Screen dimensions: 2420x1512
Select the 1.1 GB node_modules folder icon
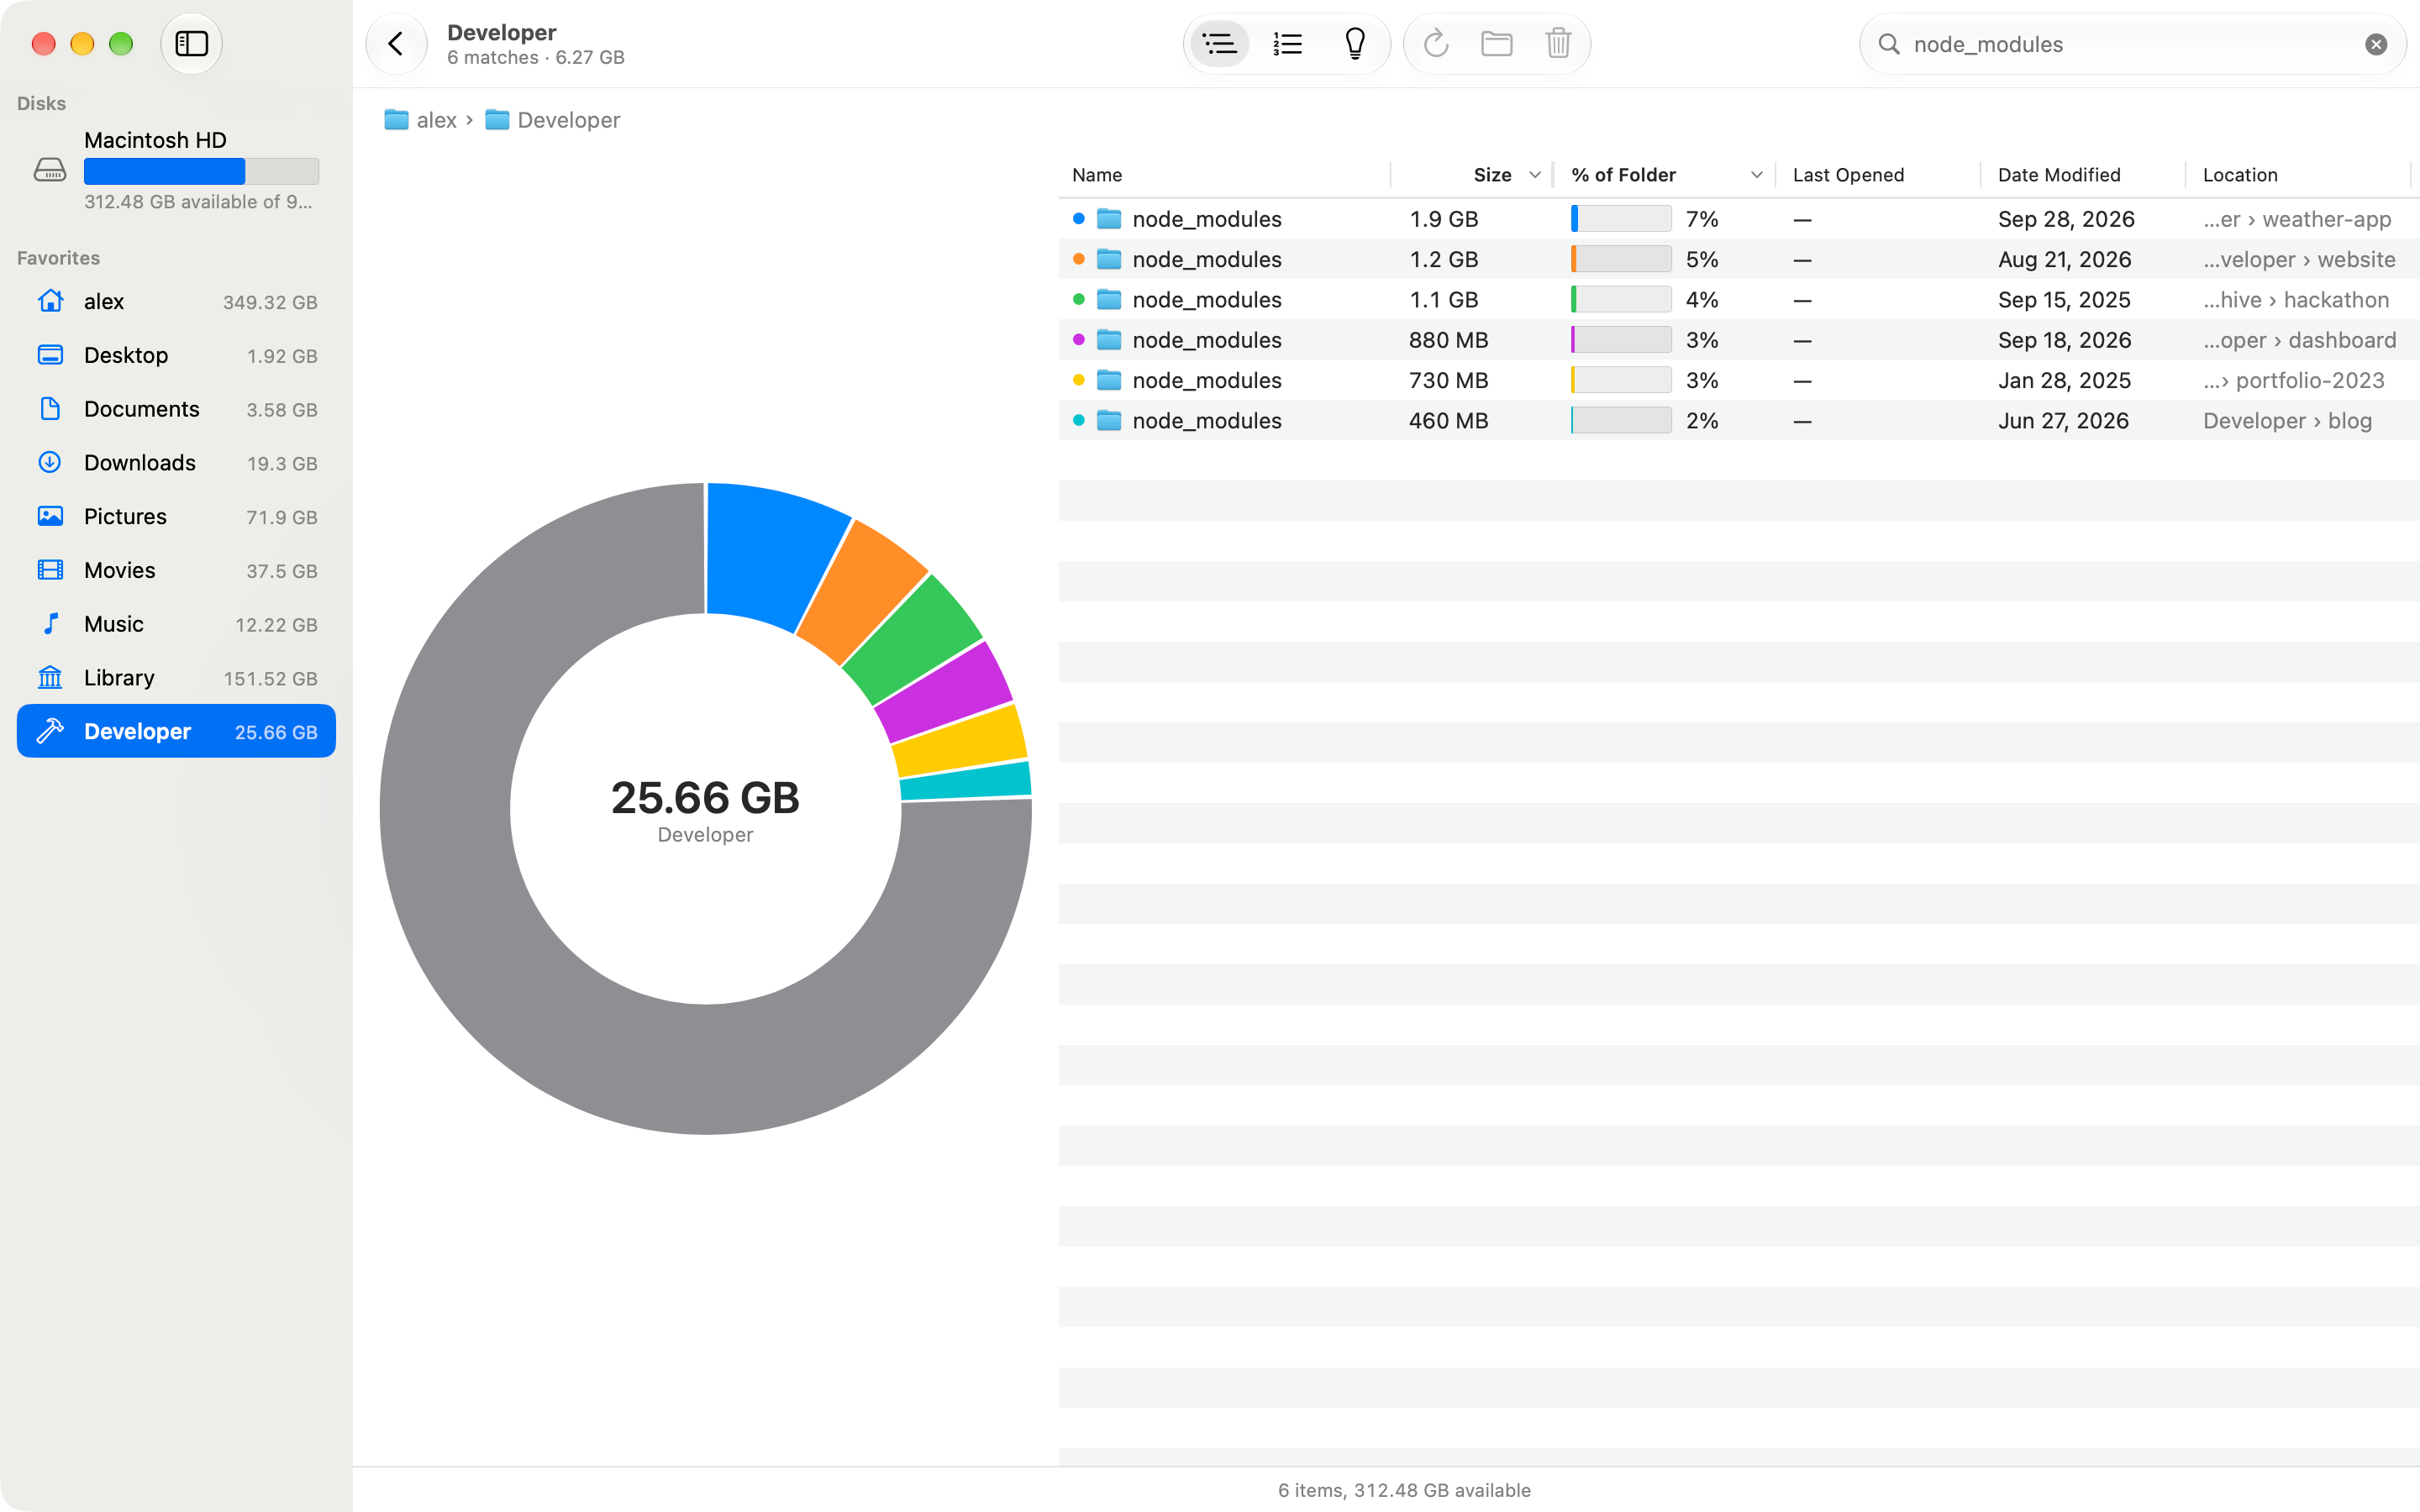pyautogui.click(x=1109, y=300)
